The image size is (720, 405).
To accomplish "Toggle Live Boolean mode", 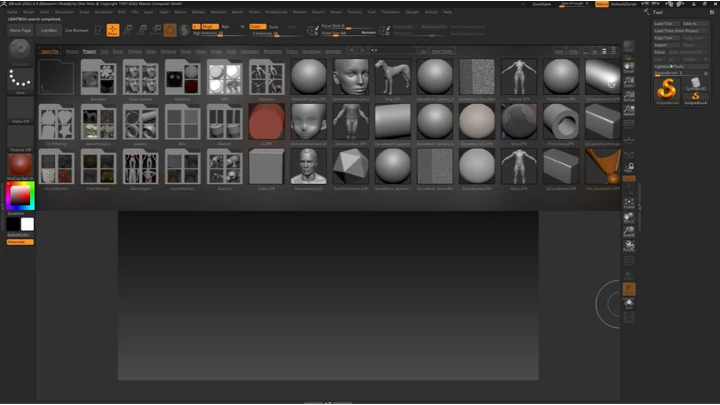I will click(x=76, y=30).
